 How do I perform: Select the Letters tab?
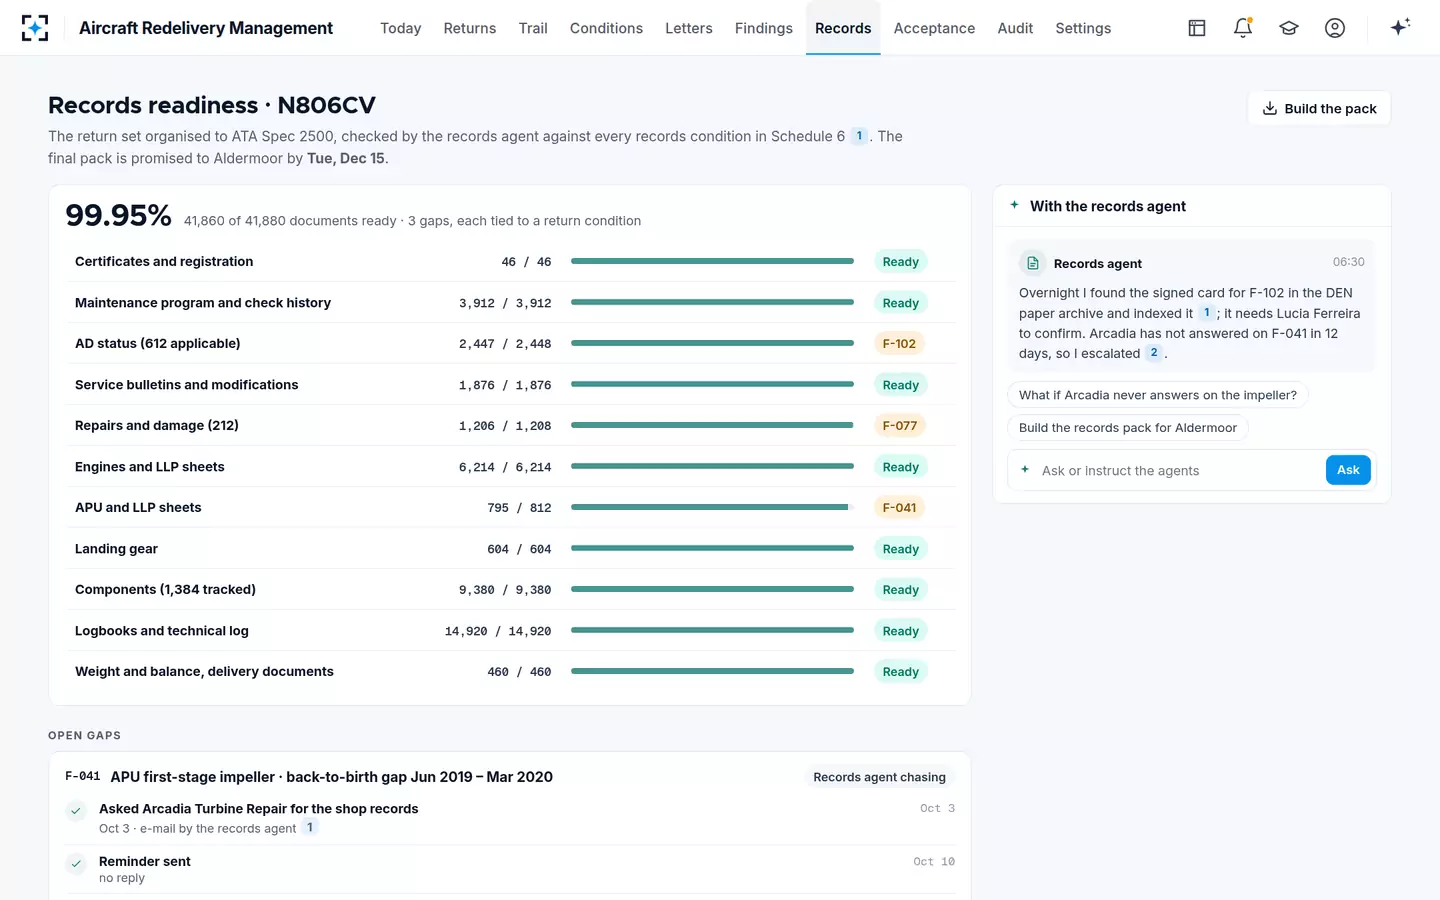(689, 28)
